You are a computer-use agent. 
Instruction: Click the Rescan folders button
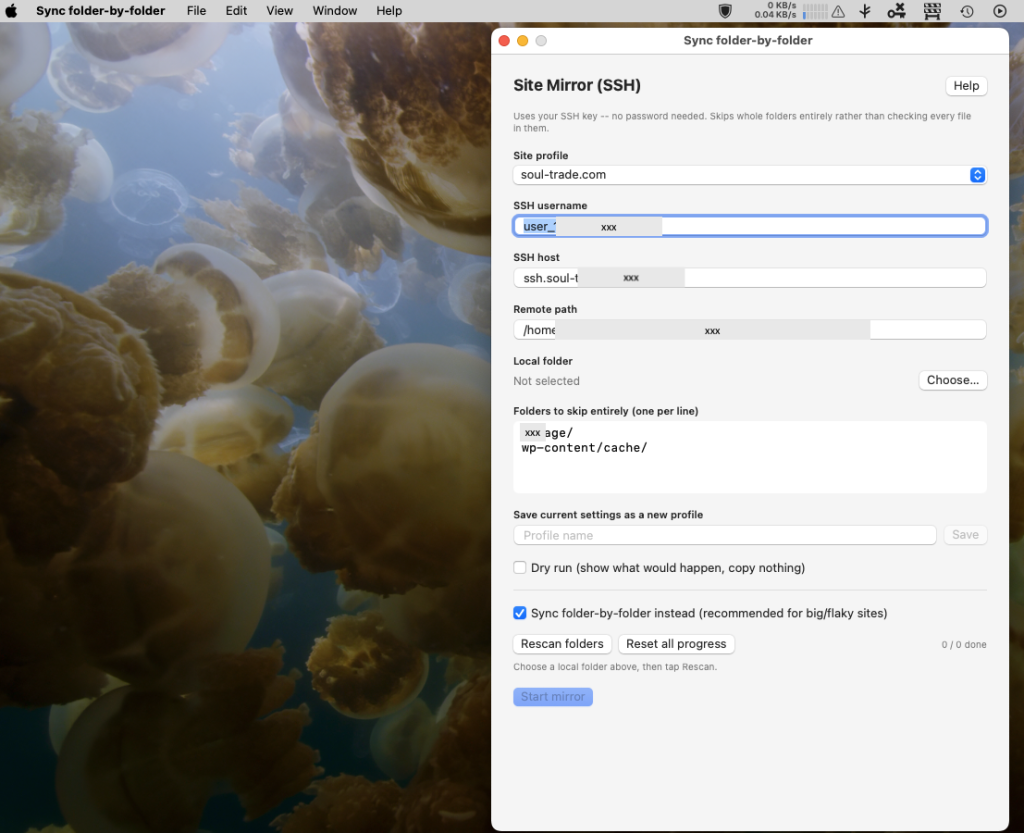point(562,644)
